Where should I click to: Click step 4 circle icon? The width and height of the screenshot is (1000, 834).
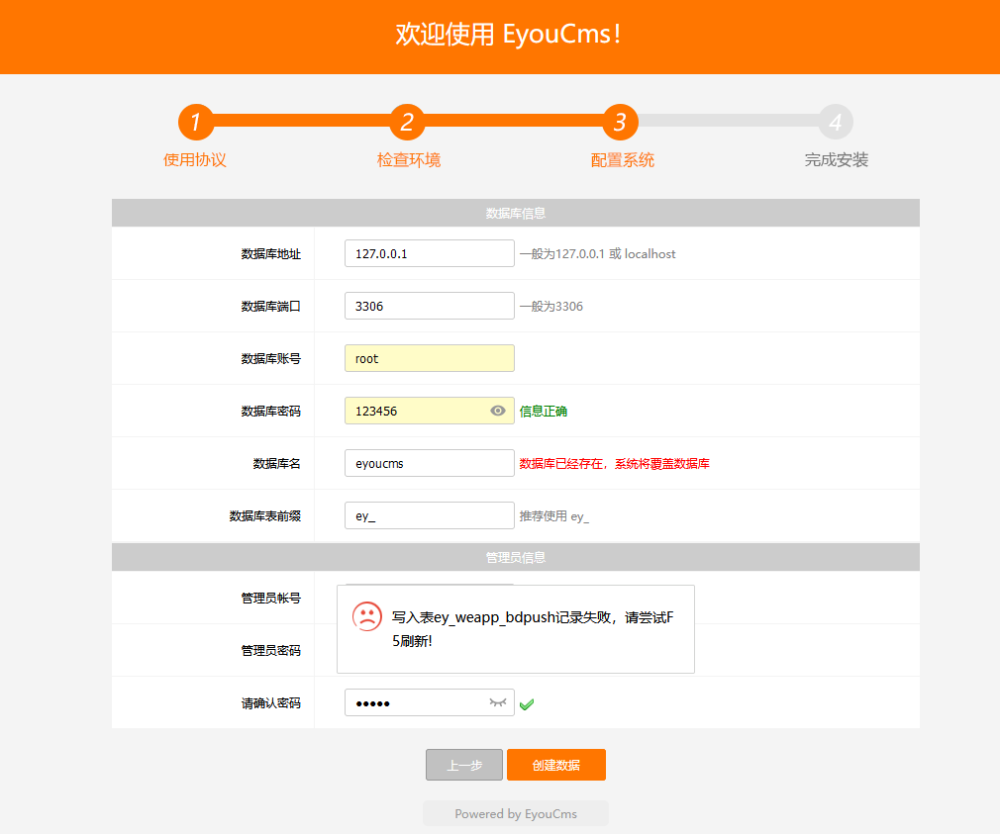(x=835, y=122)
